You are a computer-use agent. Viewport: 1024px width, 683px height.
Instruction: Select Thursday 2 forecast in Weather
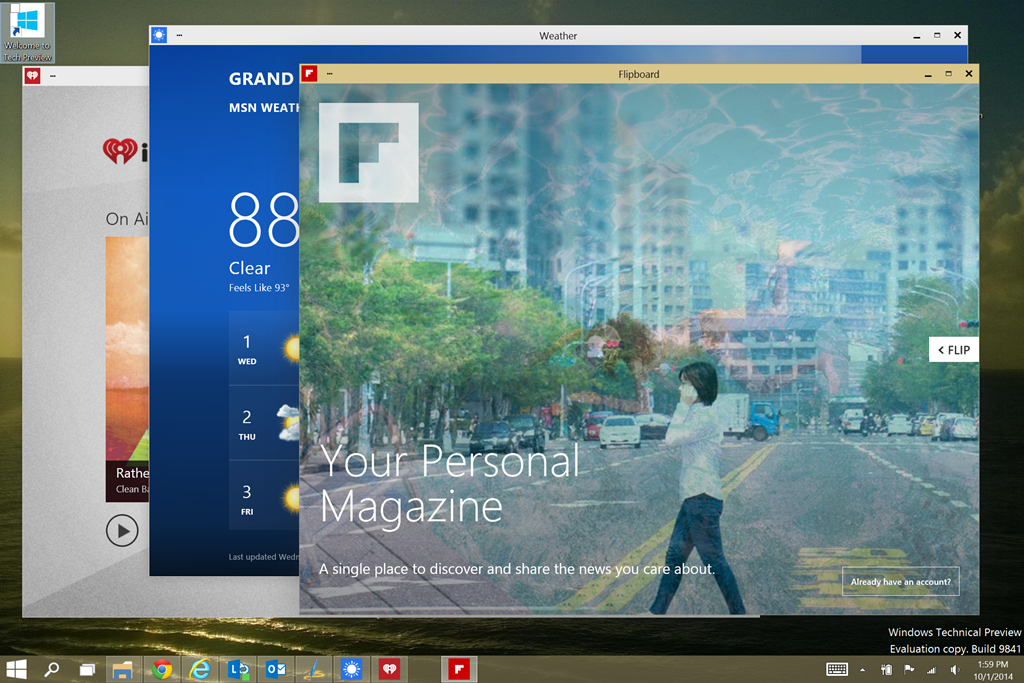pos(264,424)
